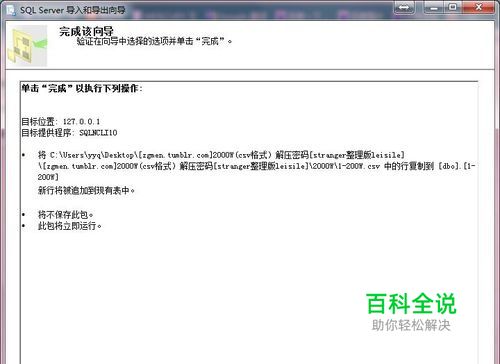500x364 pixels.
Task: Click the bullet "此包将立即运行。"
Action: coord(70,226)
